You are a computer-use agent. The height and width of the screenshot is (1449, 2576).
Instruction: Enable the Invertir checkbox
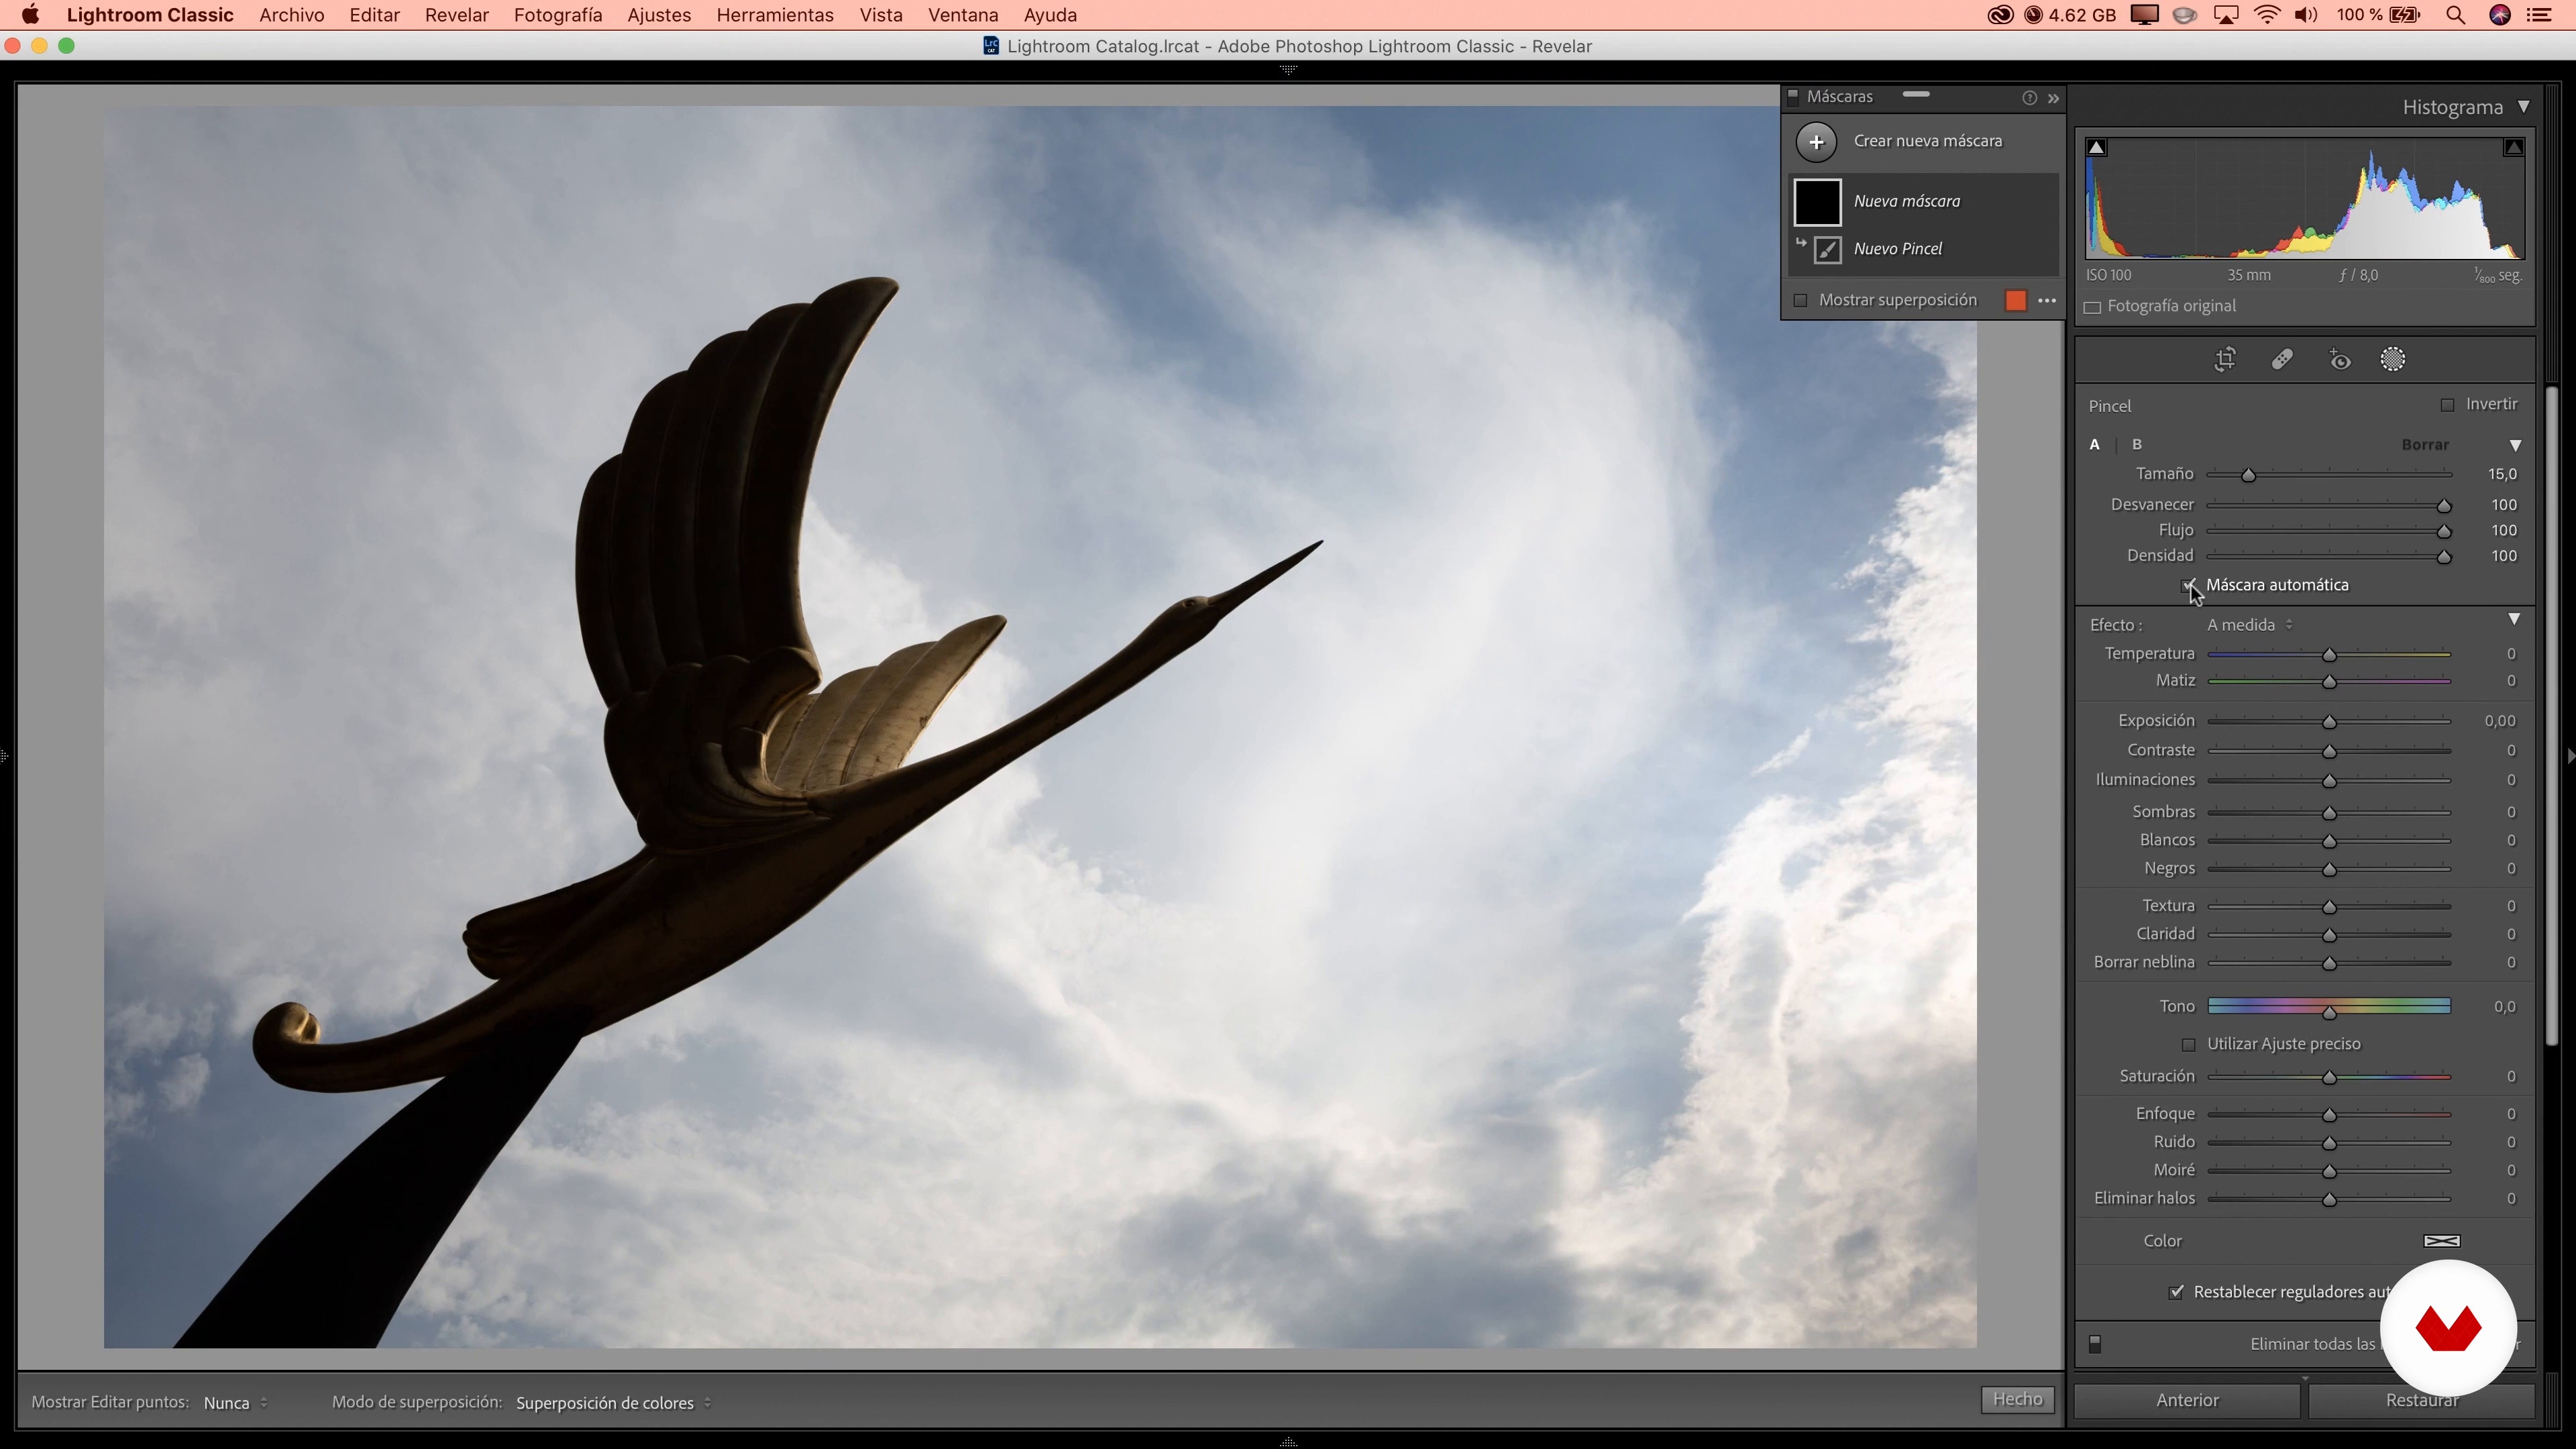2447,405
